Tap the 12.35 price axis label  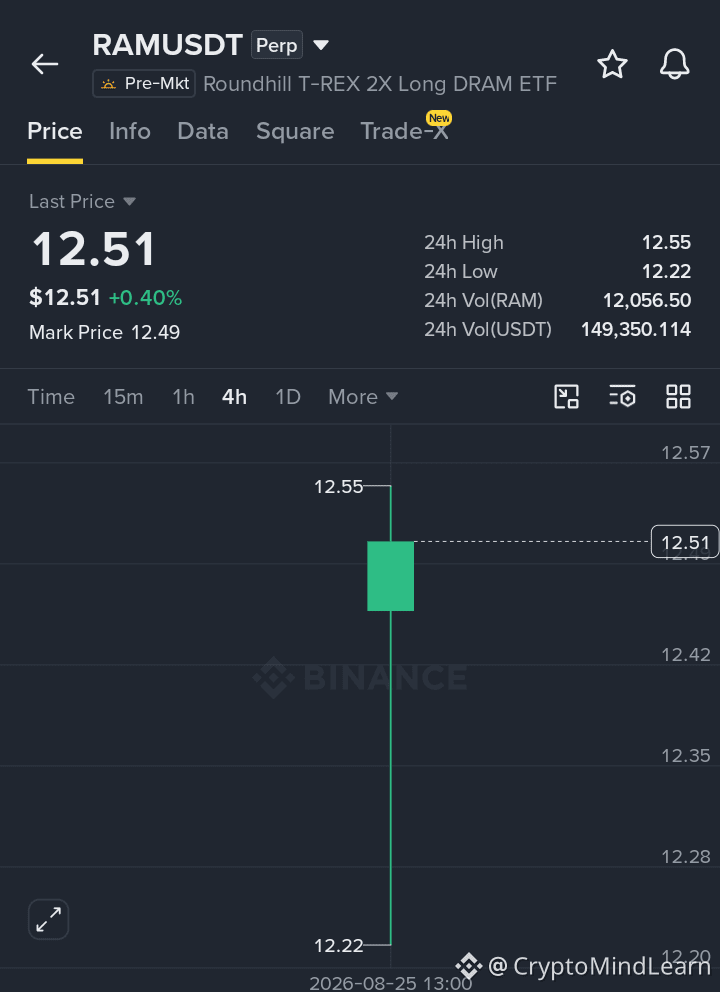click(686, 755)
